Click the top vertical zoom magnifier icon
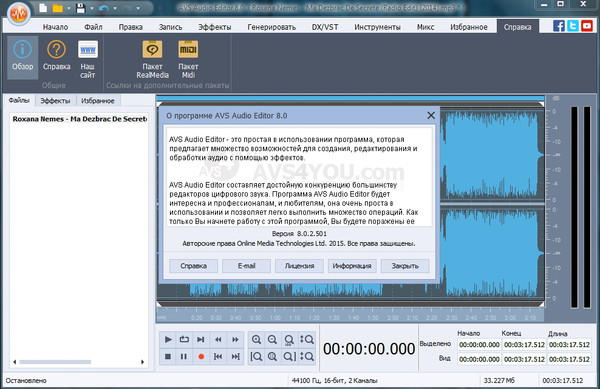Image resolution: width=600 pixels, height=389 pixels. tap(307, 339)
